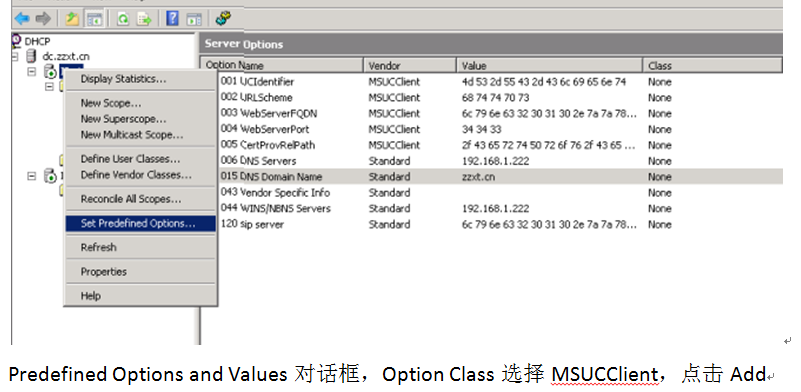
Task: Click 192.168.1.222 value for WINS/NBNS Servers
Action: [x=496, y=209]
